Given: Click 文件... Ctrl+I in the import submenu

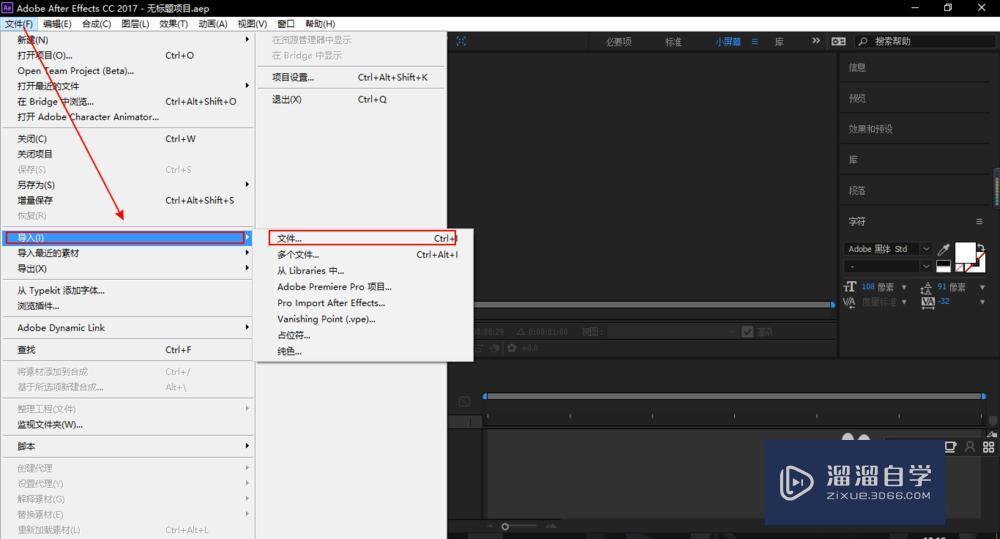Looking at the screenshot, I should pos(363,238).
